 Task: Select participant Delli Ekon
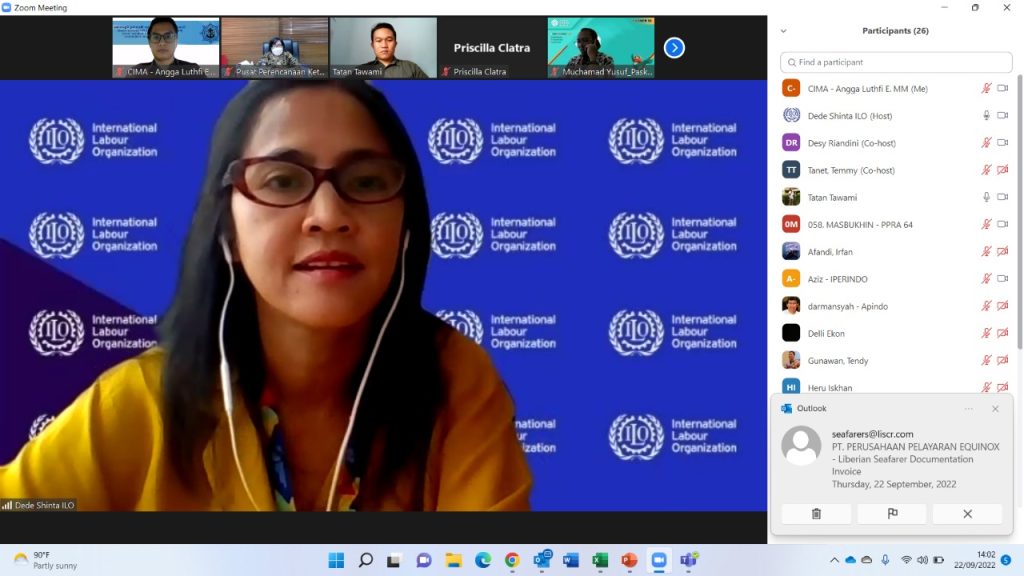pos(896,333)
